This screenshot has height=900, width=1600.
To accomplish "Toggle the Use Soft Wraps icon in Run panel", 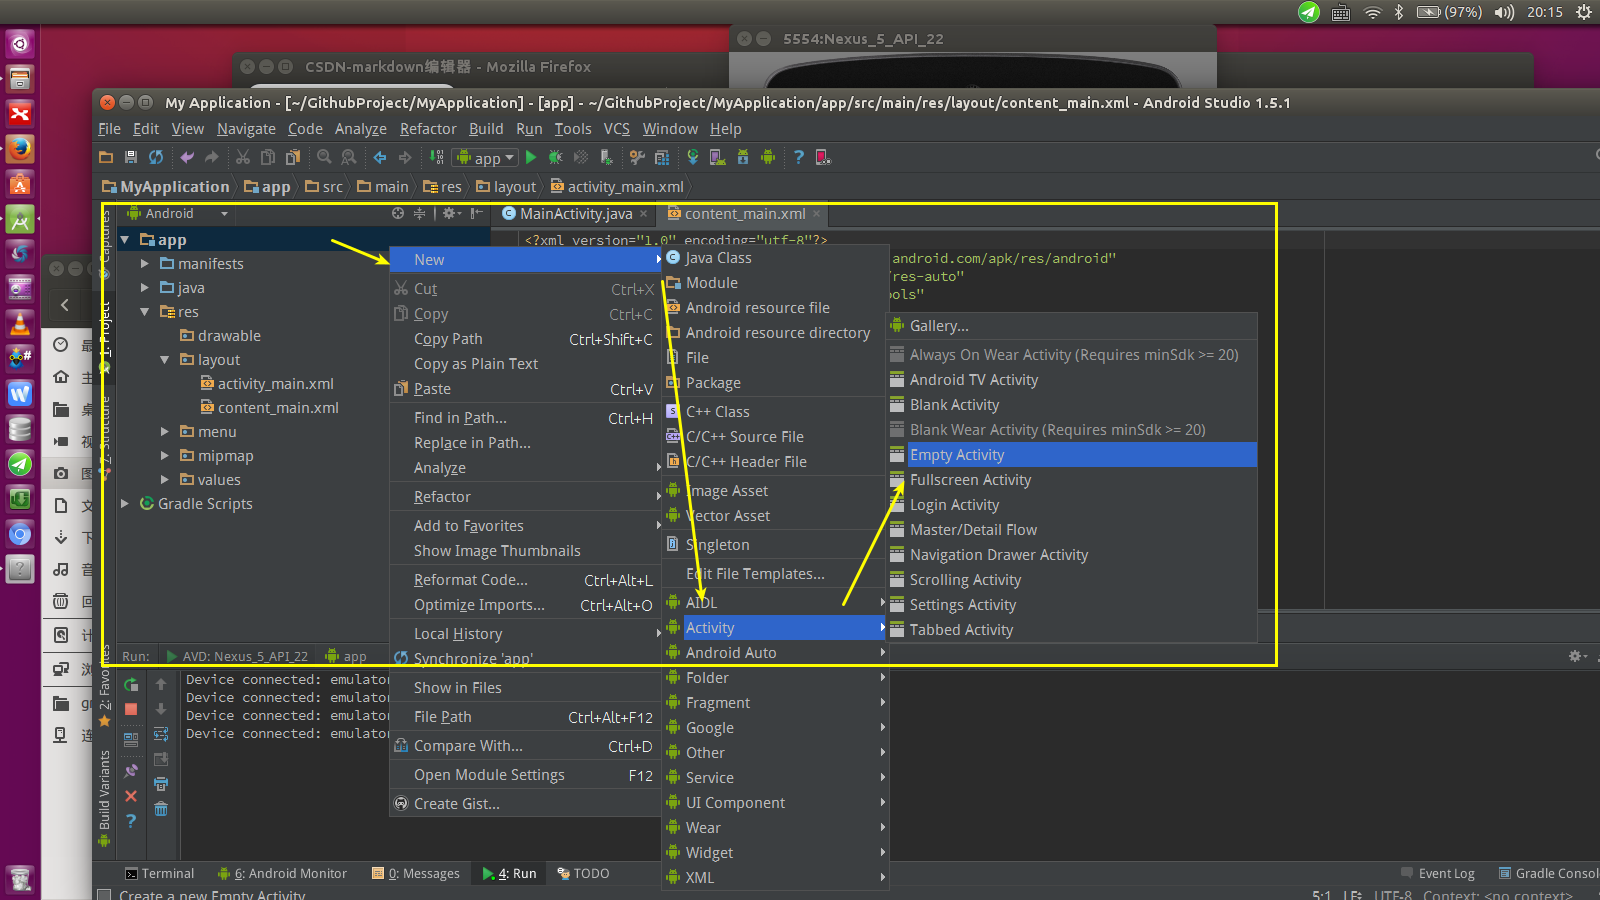I will tap(161, 734).
